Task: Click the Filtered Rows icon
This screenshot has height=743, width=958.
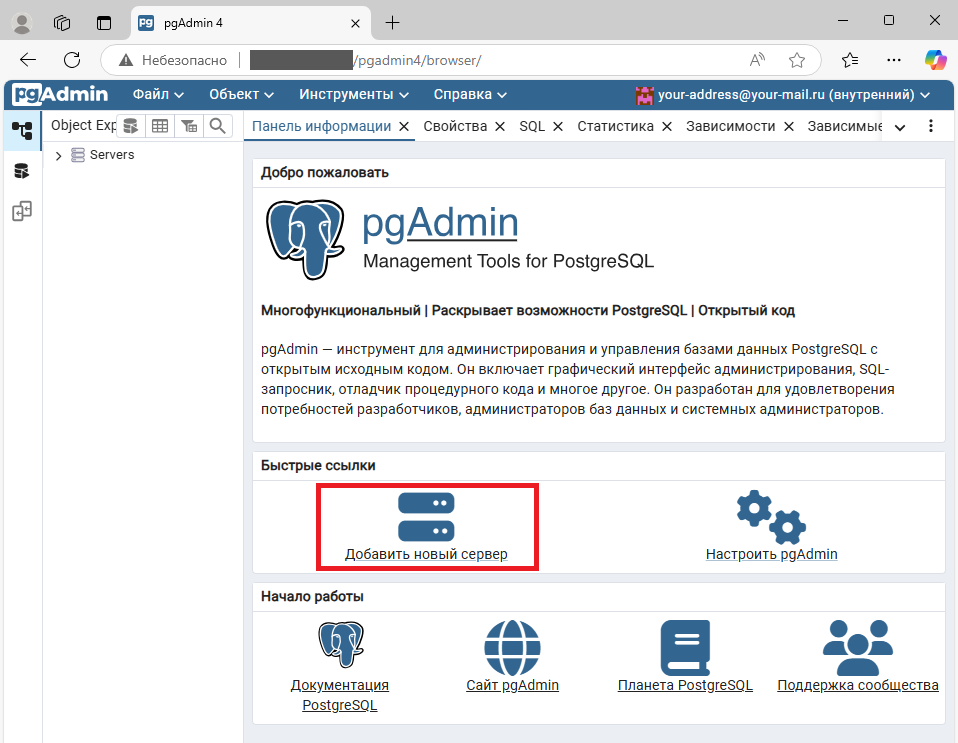Action: pyautogui.click(x=189, y=126)
